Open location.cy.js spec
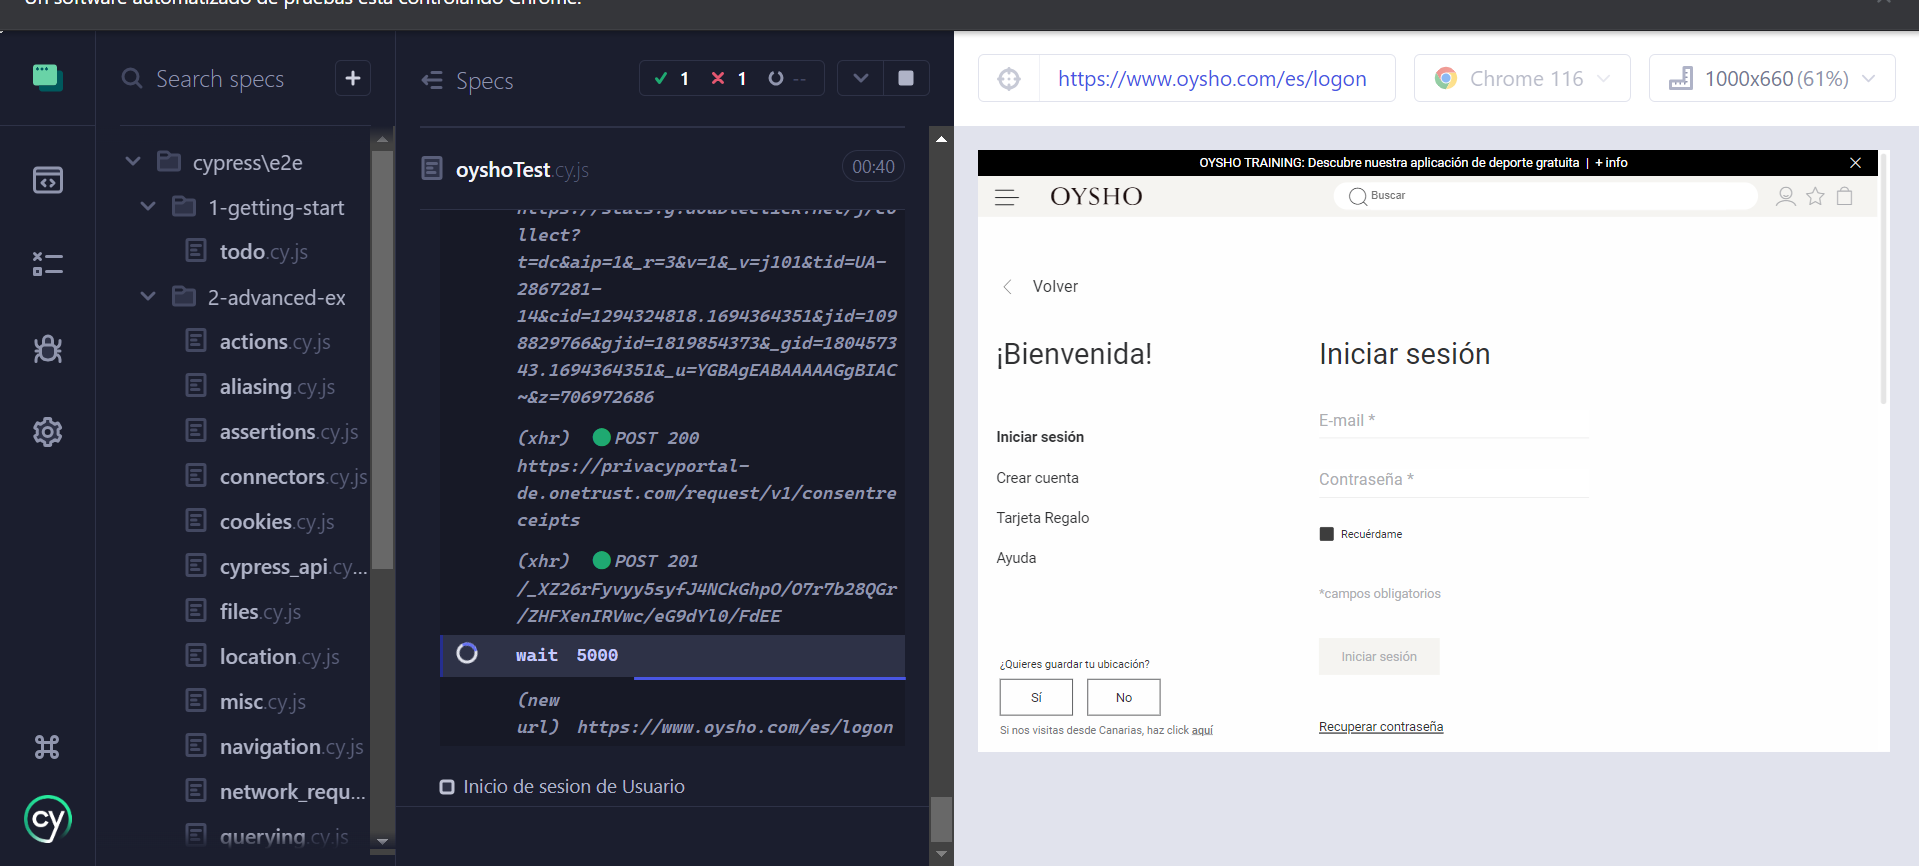Screen dimensions: 1919x866 pyautogui.click(x=280, y=656)
